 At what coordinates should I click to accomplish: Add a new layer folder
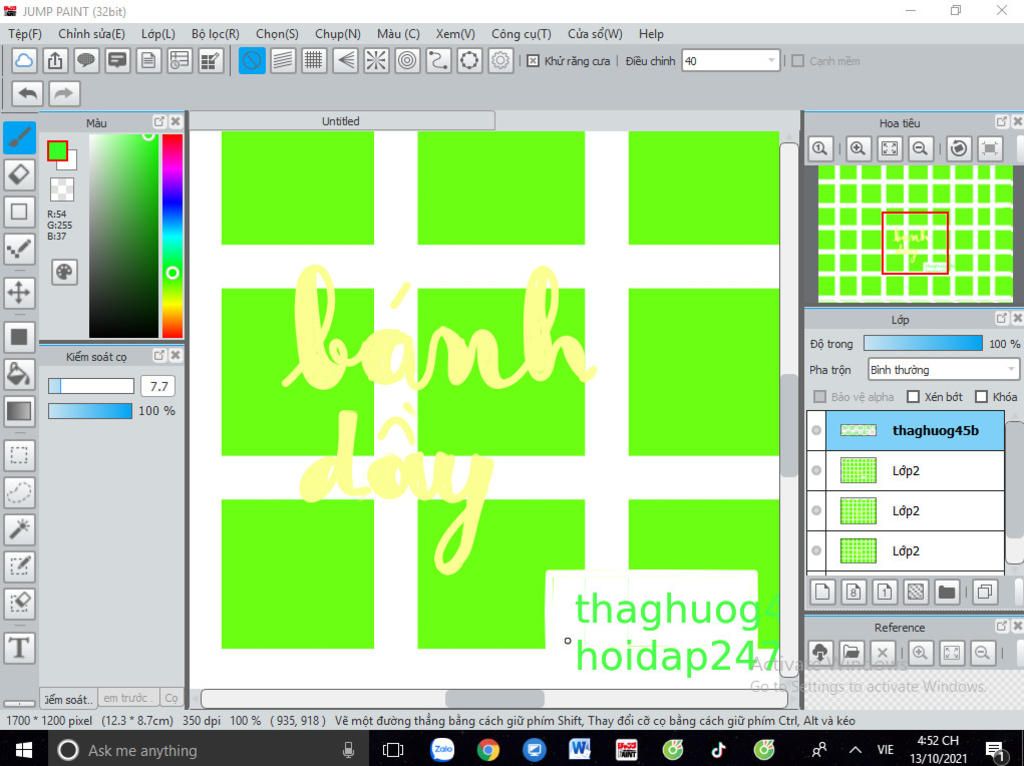coord(947,592)
